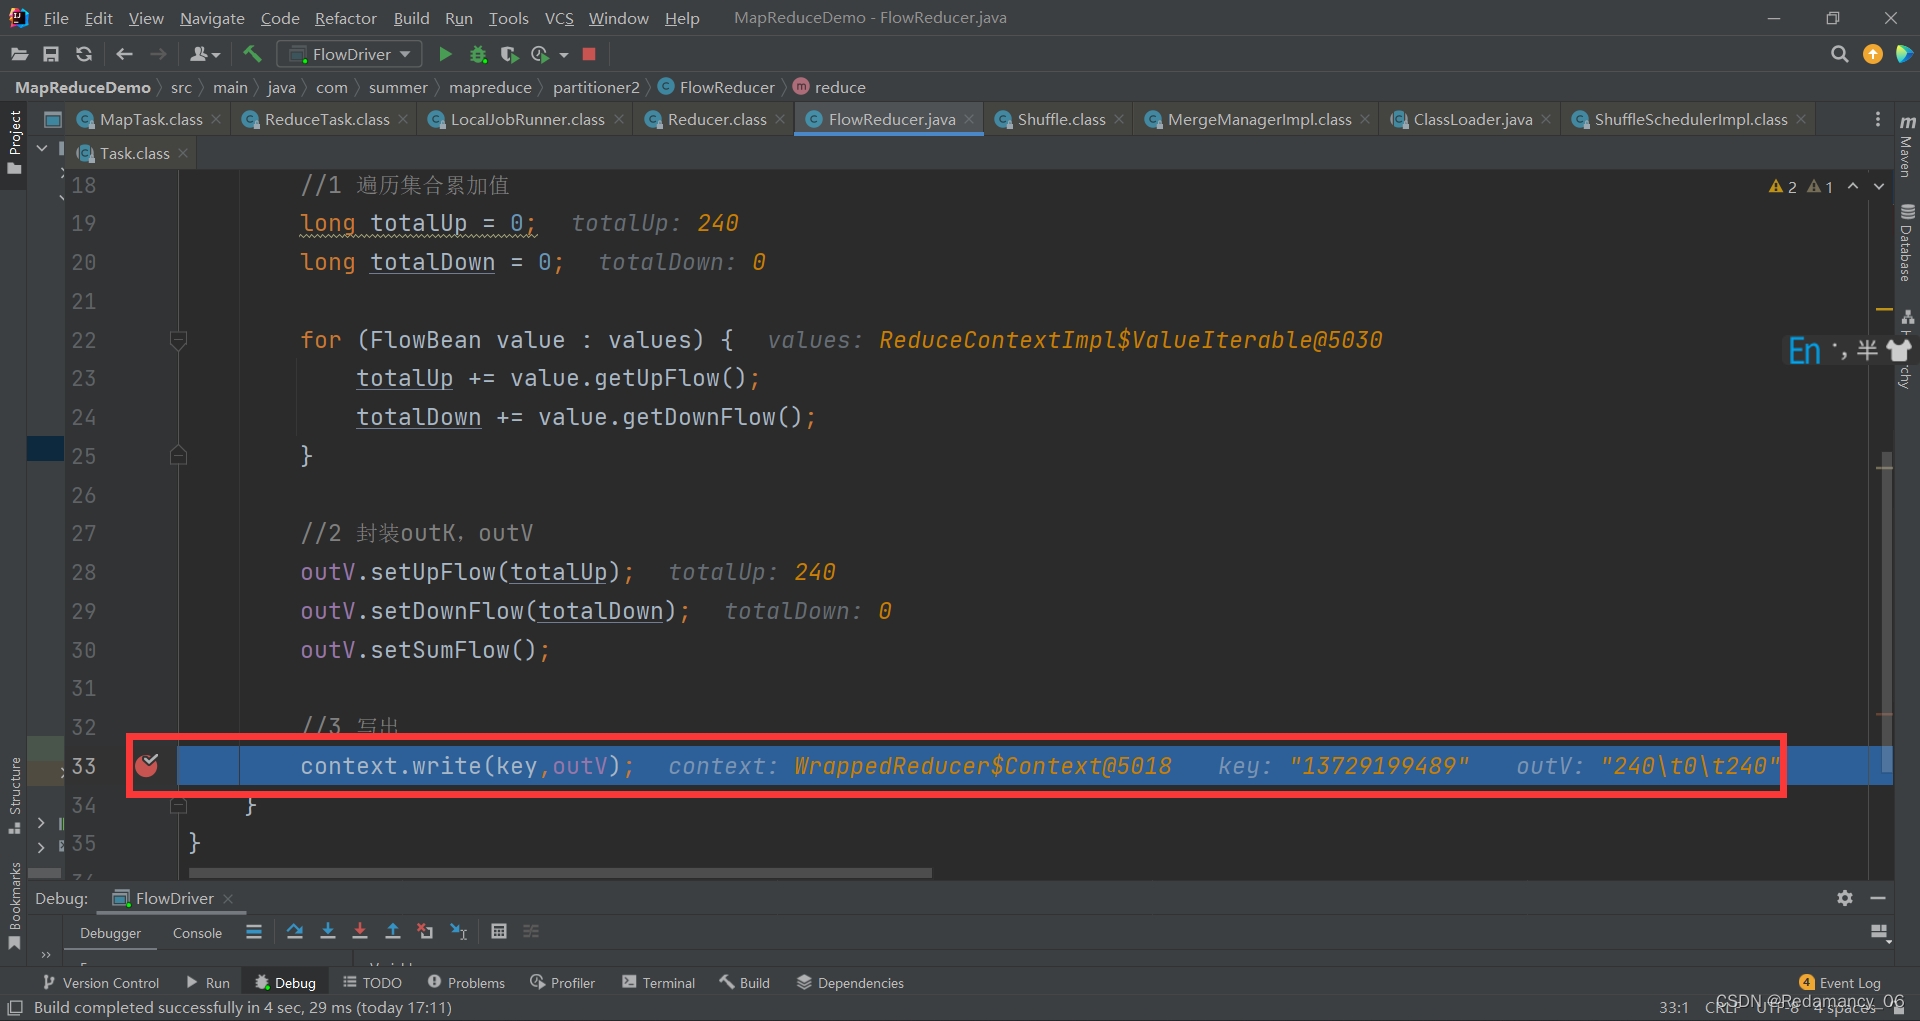The image size is (1920, 1021).
Task: Click the partitioner2 breadcrumb
Action: (596, 87)
